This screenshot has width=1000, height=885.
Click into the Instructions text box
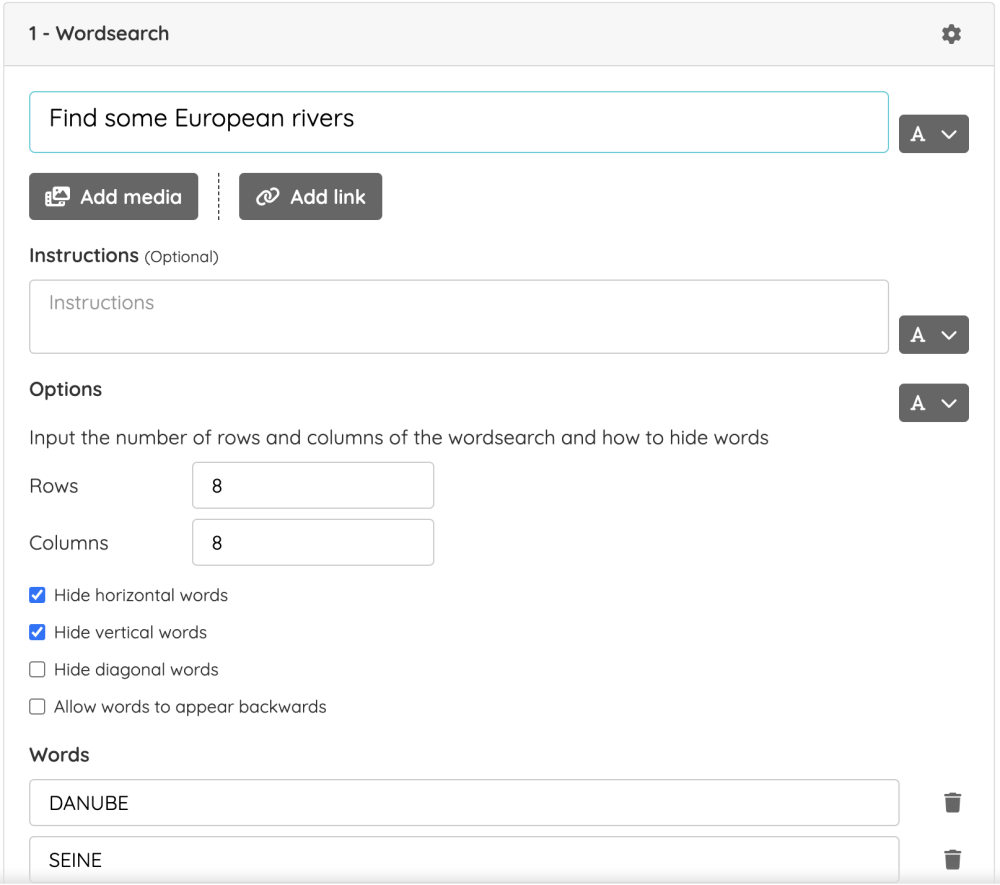coord(459,317)
